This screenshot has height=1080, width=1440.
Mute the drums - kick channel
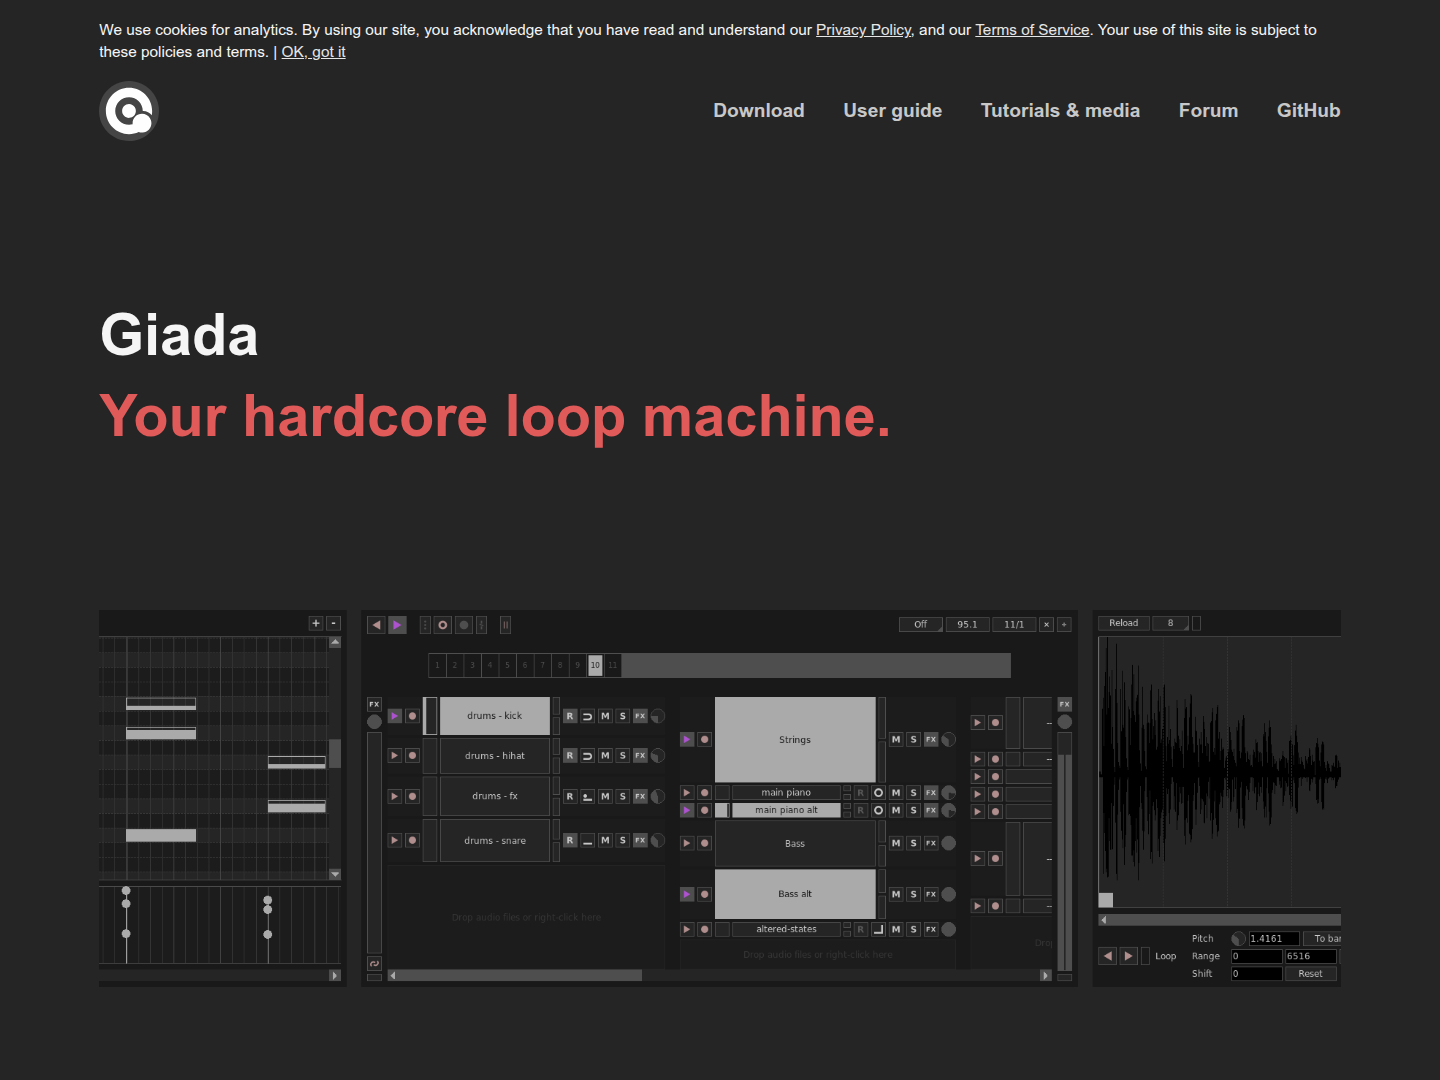coord(605,716)
